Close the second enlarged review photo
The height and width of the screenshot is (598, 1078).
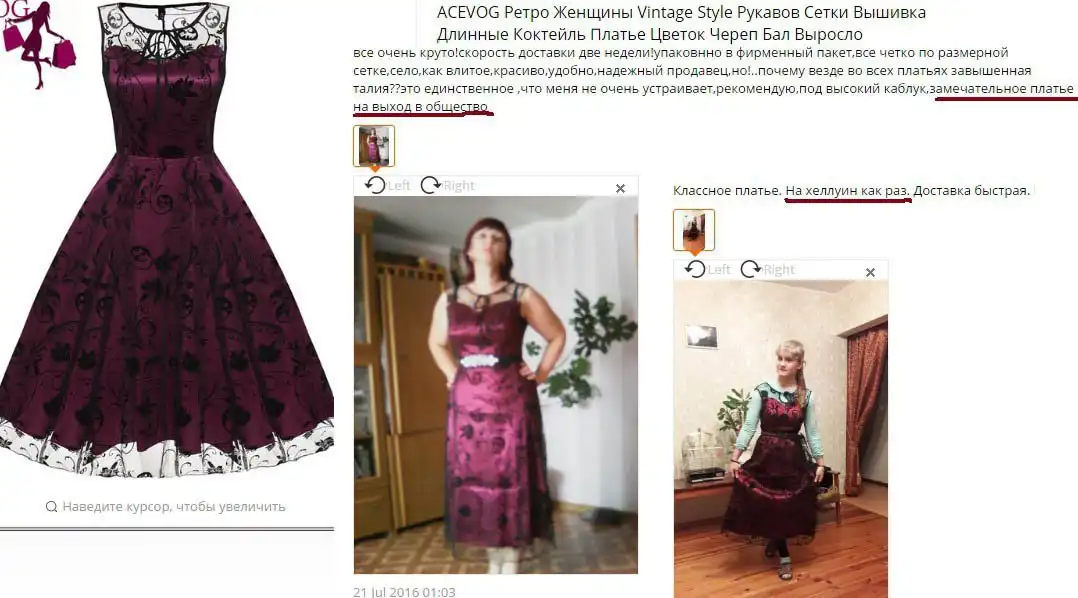[870, 273]
